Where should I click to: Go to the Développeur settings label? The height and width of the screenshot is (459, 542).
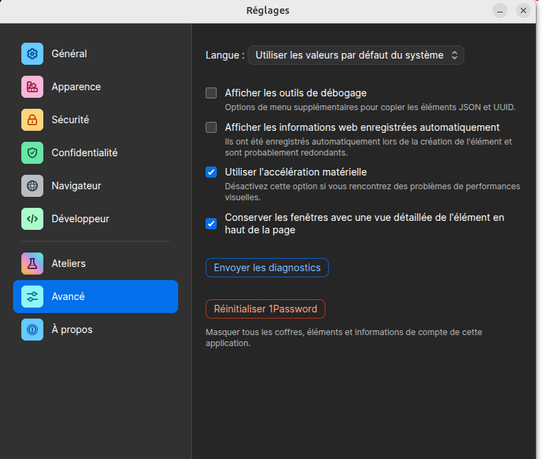tap(80, 219)
